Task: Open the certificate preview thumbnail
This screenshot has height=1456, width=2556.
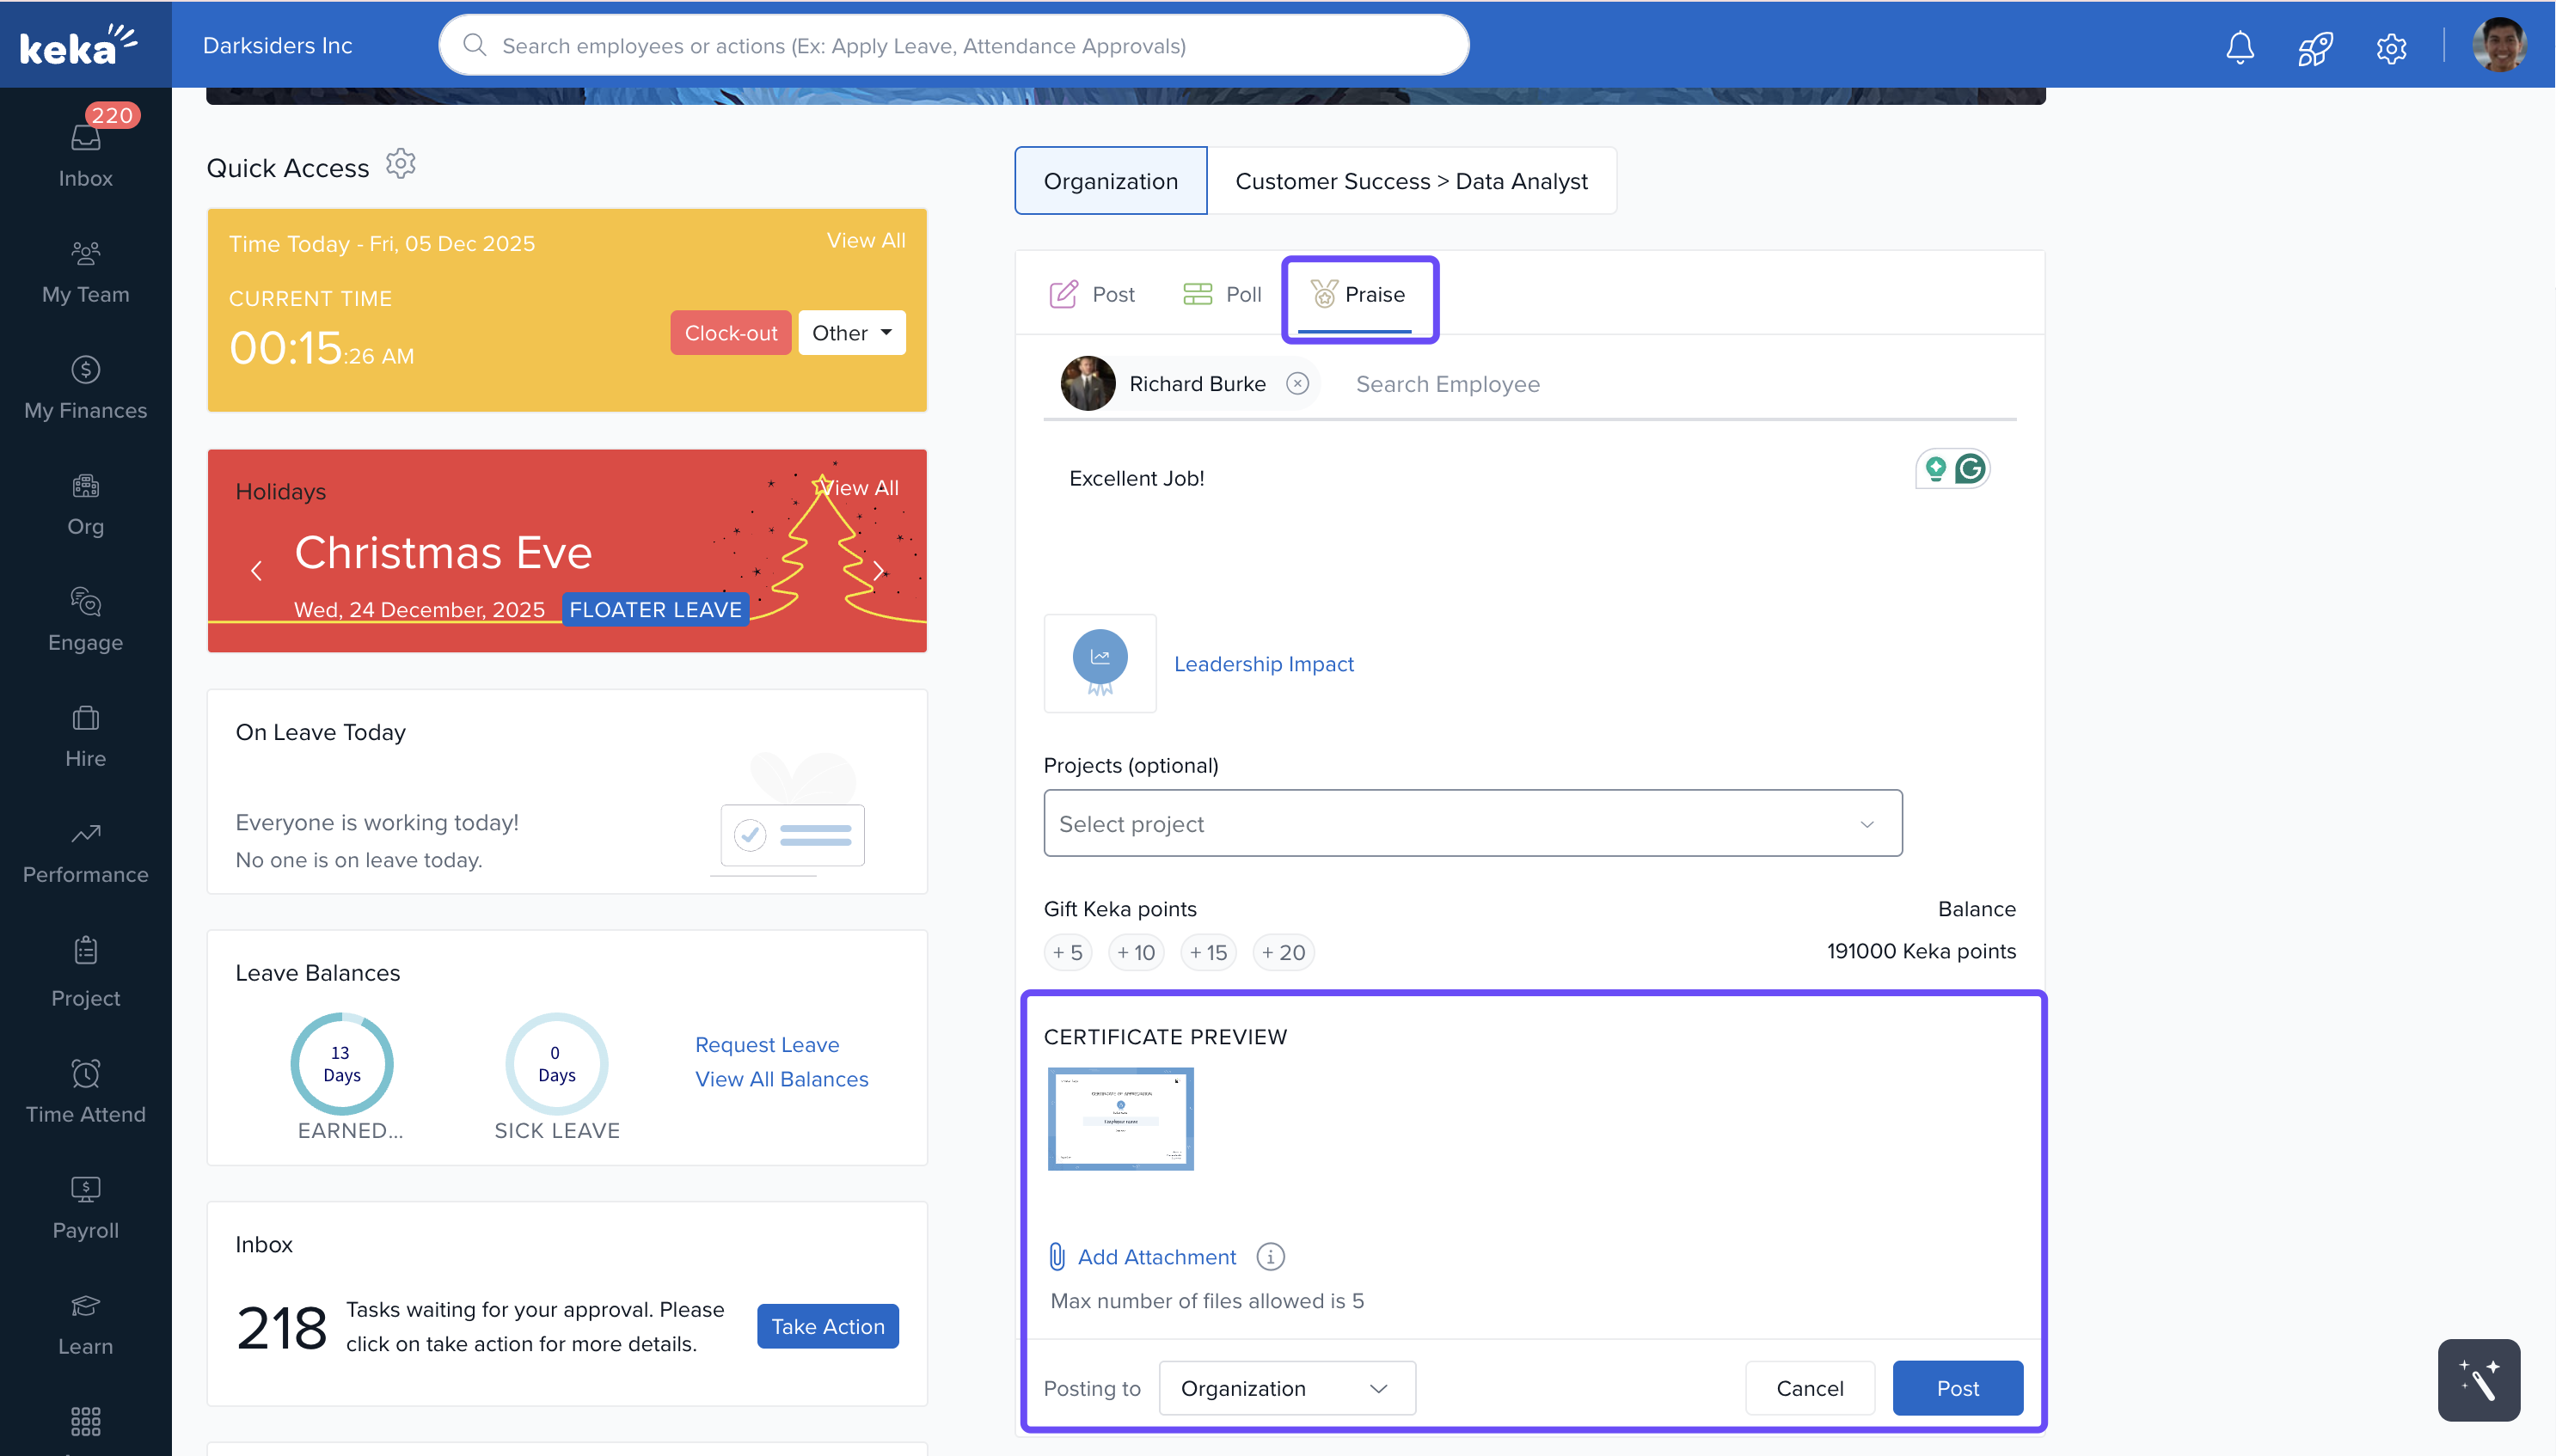Action: tap(1120, 1118)
